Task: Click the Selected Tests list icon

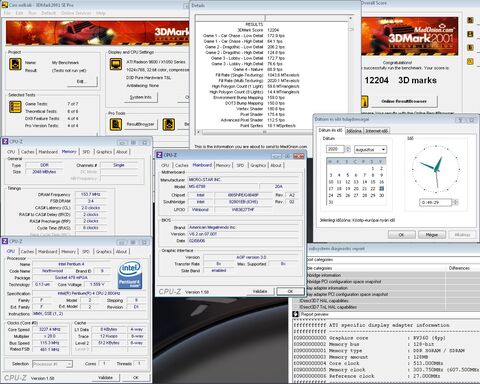Action: click(x=15, y=107)
